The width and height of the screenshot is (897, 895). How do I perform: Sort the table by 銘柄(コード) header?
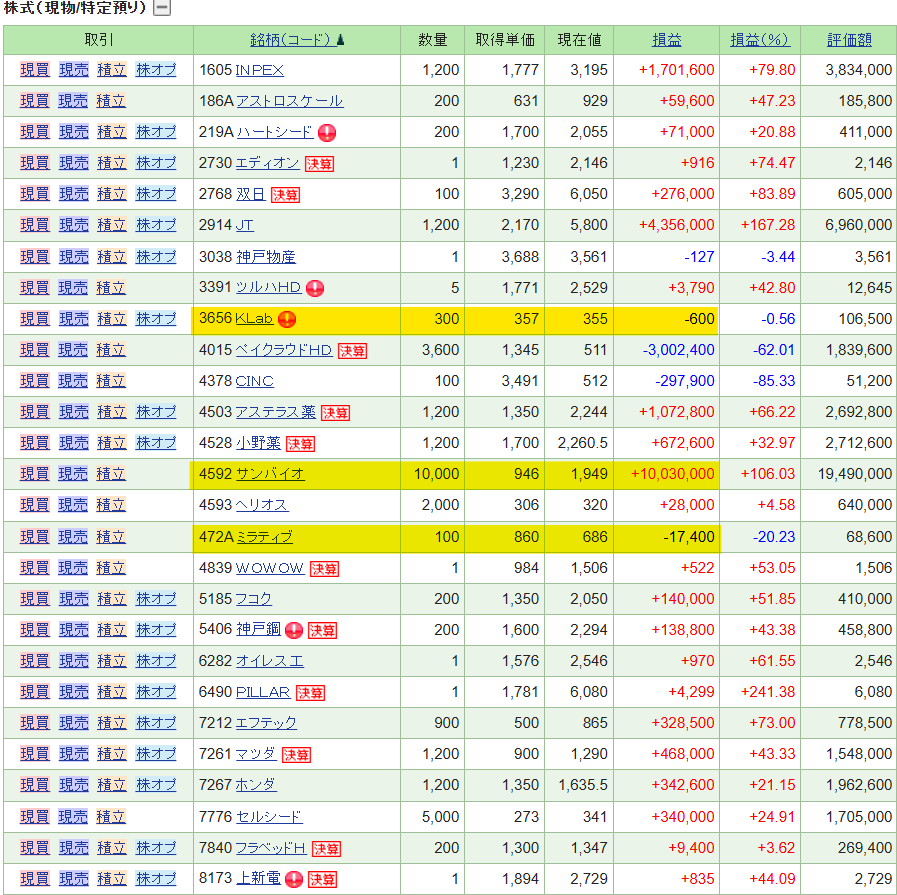[x=291, y=40]
